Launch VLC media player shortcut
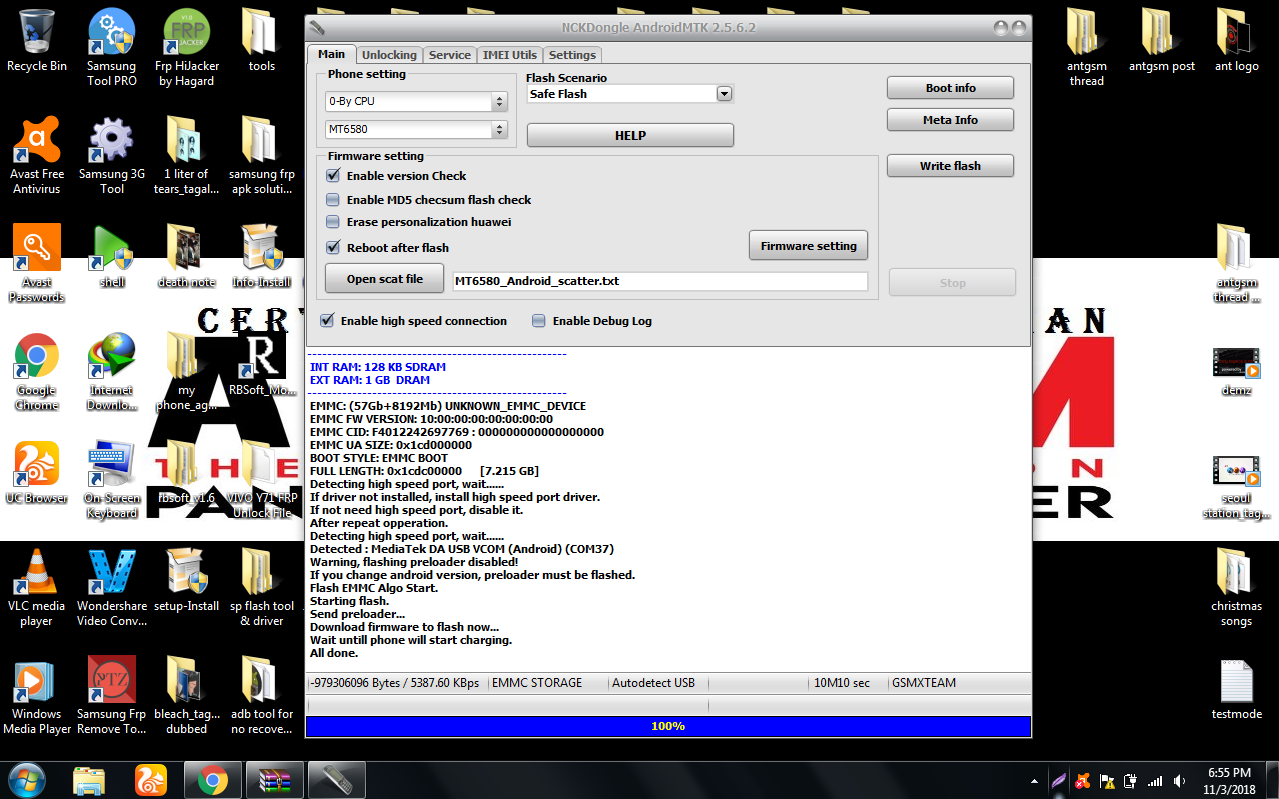Screen dimensions: 1279x799 (x=36, y=588)
